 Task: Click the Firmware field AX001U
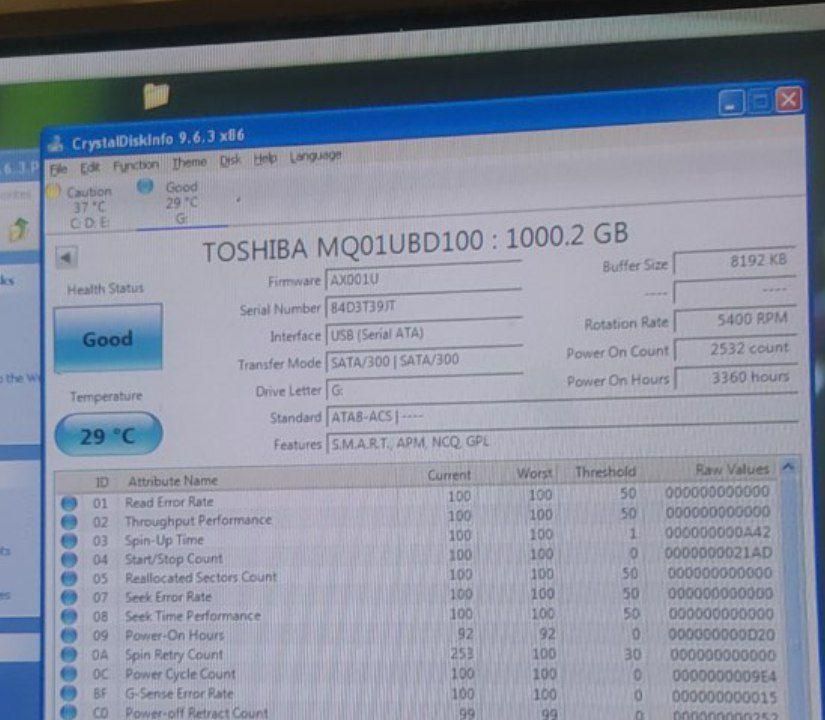click(423, 278)
